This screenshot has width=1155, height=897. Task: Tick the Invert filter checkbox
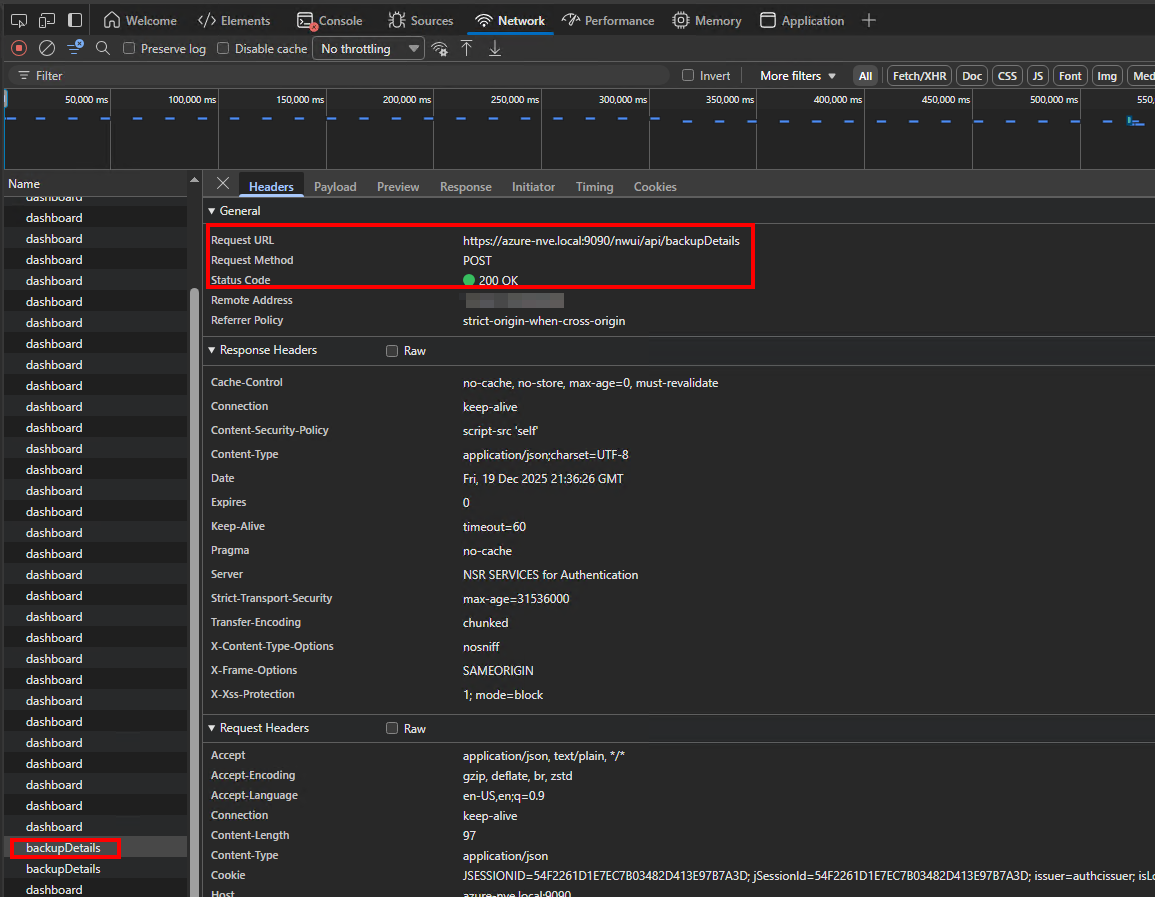tap(688, 76)
